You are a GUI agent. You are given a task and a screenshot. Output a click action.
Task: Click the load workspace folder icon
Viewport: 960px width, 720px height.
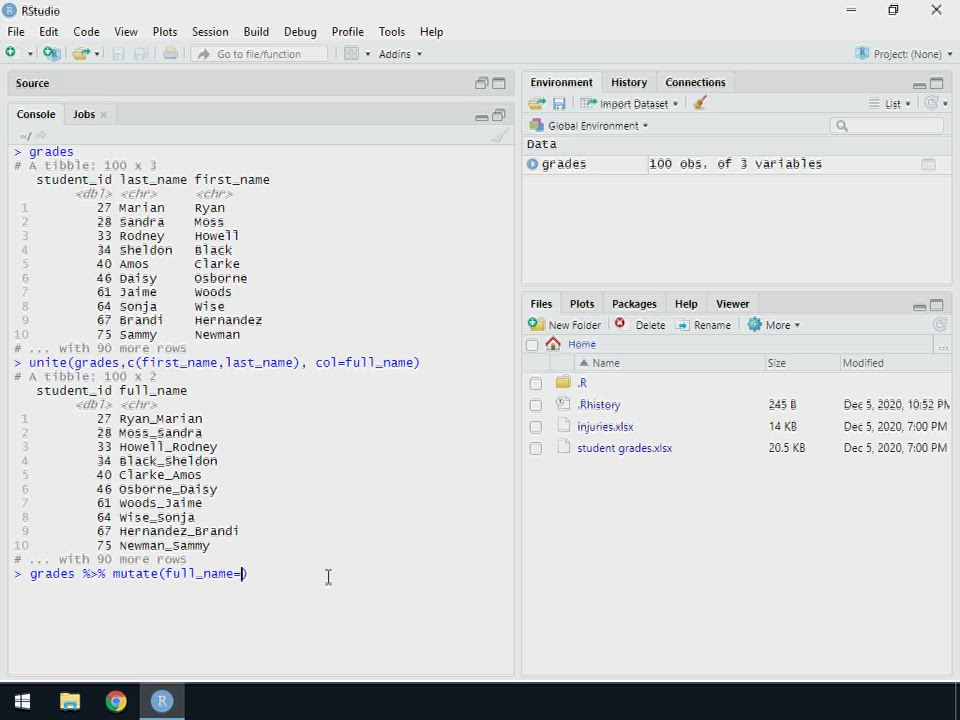537,103
